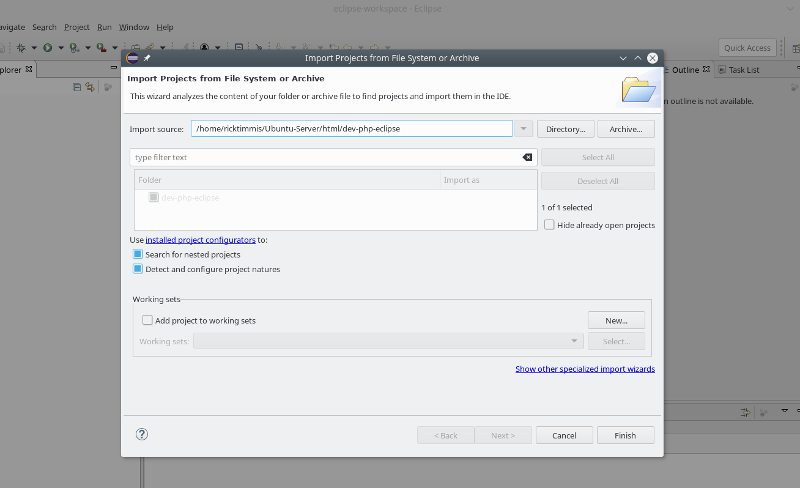Screen dimensions: 800x488
Task: Click the Import as column header
Action: (x=489, y=180)
